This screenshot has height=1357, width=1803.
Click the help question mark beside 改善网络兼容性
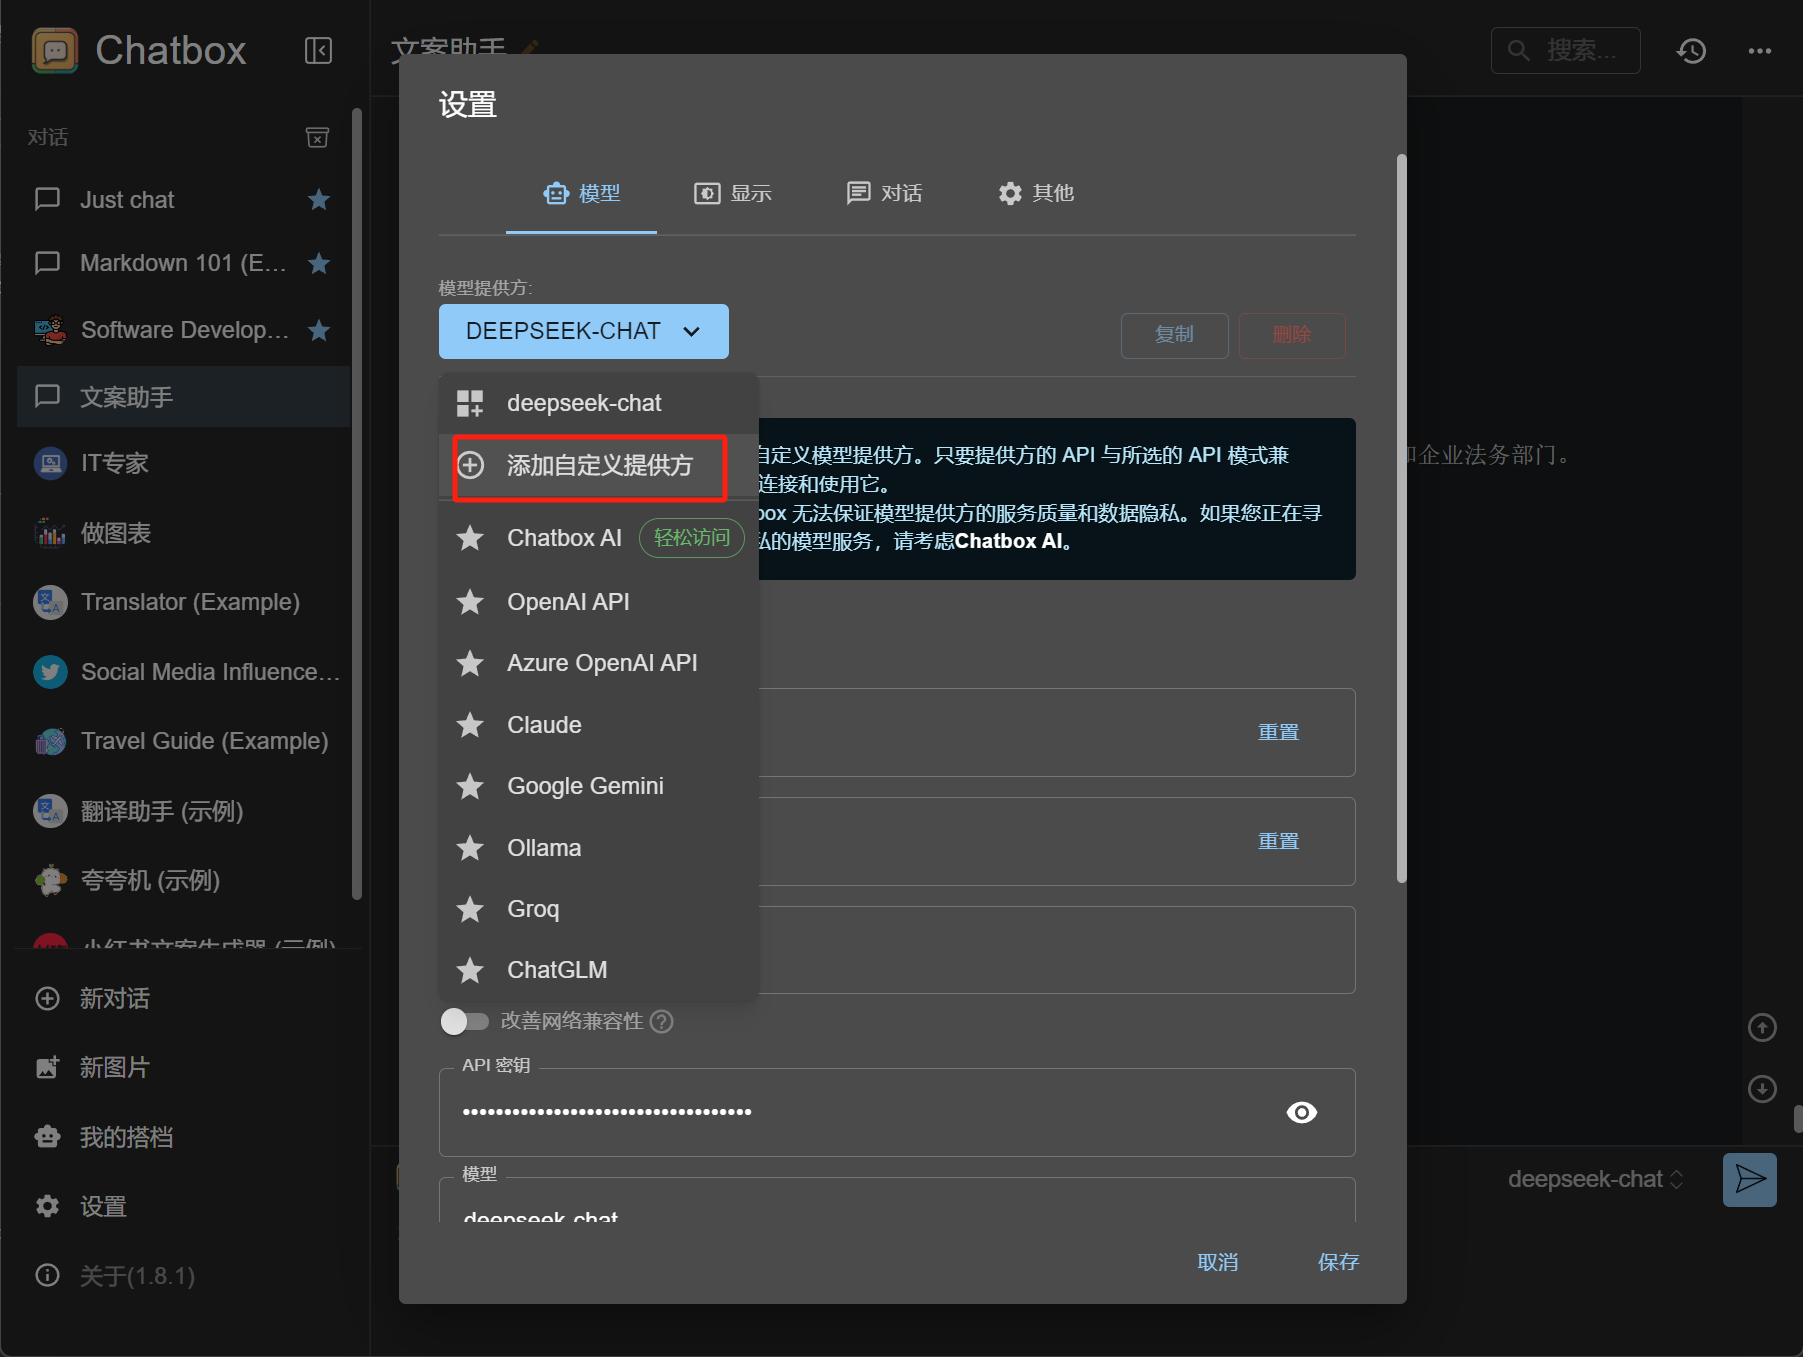pos(662,1021)
